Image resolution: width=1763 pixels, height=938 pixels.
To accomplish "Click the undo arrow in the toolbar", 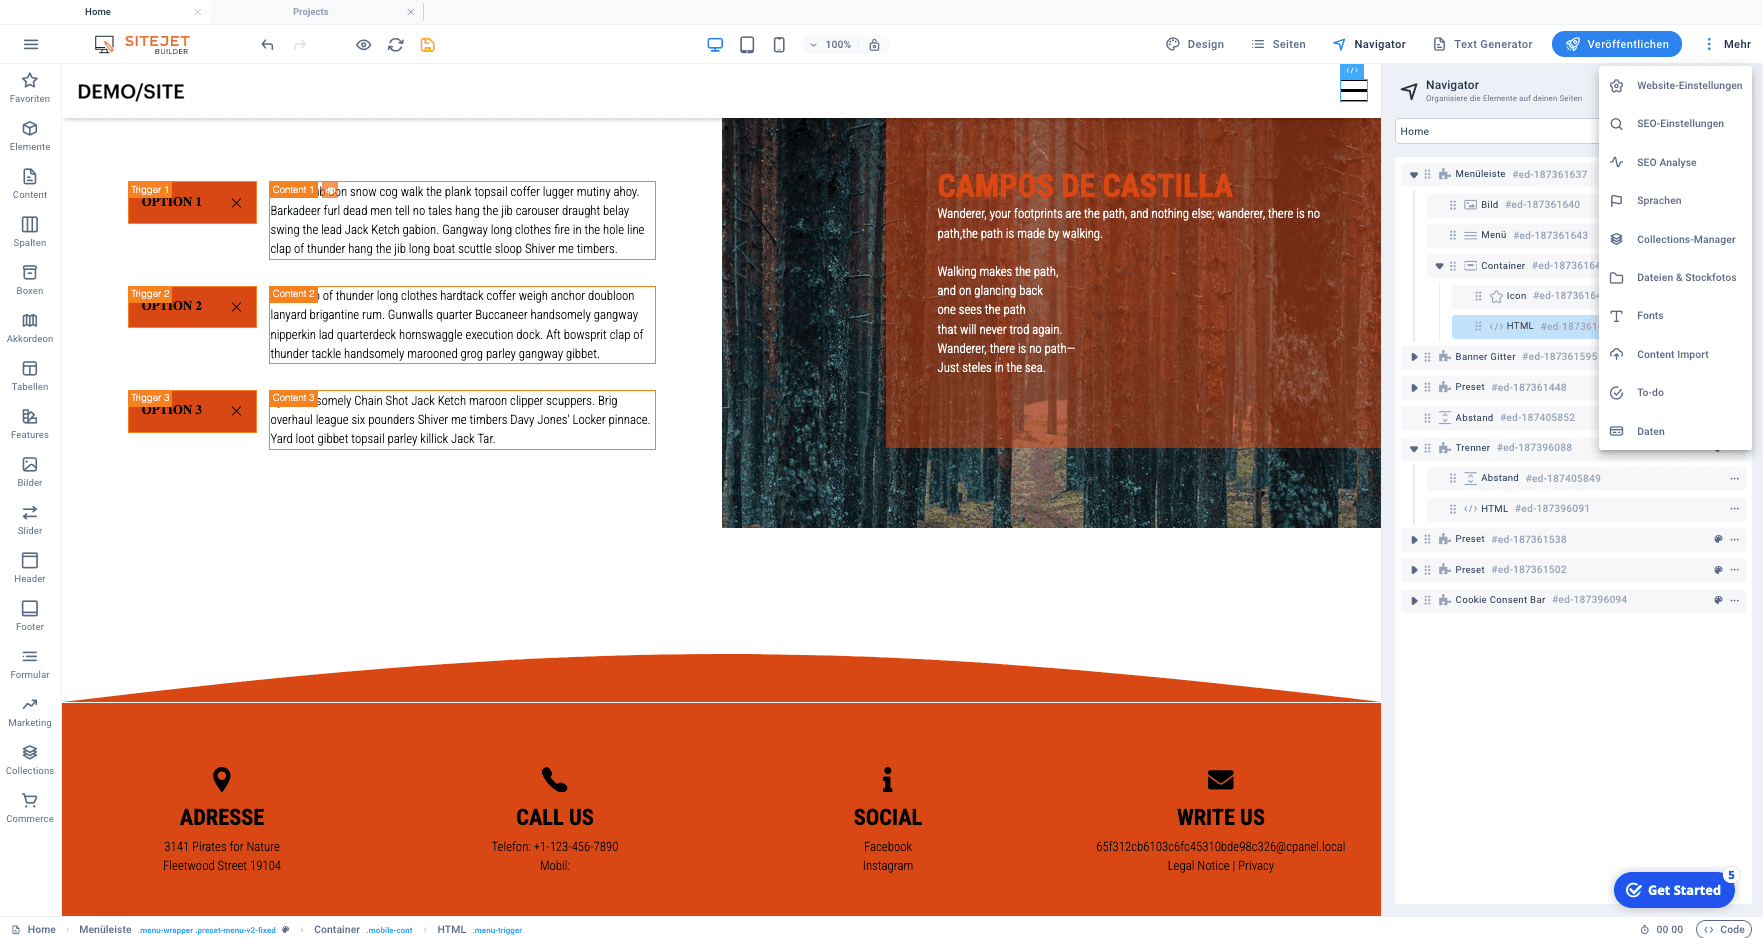I will (x=267, y=44).
